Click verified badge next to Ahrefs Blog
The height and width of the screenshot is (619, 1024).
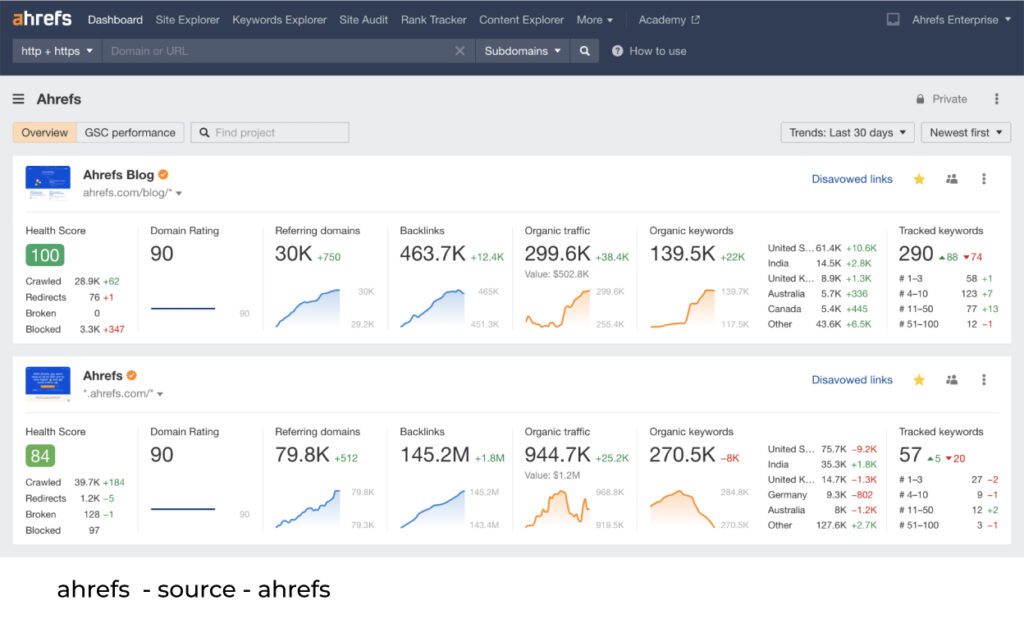pos(163,174)
